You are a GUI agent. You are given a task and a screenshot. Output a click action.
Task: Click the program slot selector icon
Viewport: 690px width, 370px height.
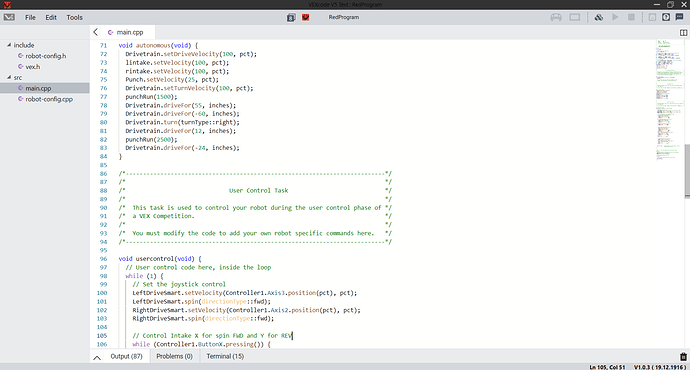[291, 17]
